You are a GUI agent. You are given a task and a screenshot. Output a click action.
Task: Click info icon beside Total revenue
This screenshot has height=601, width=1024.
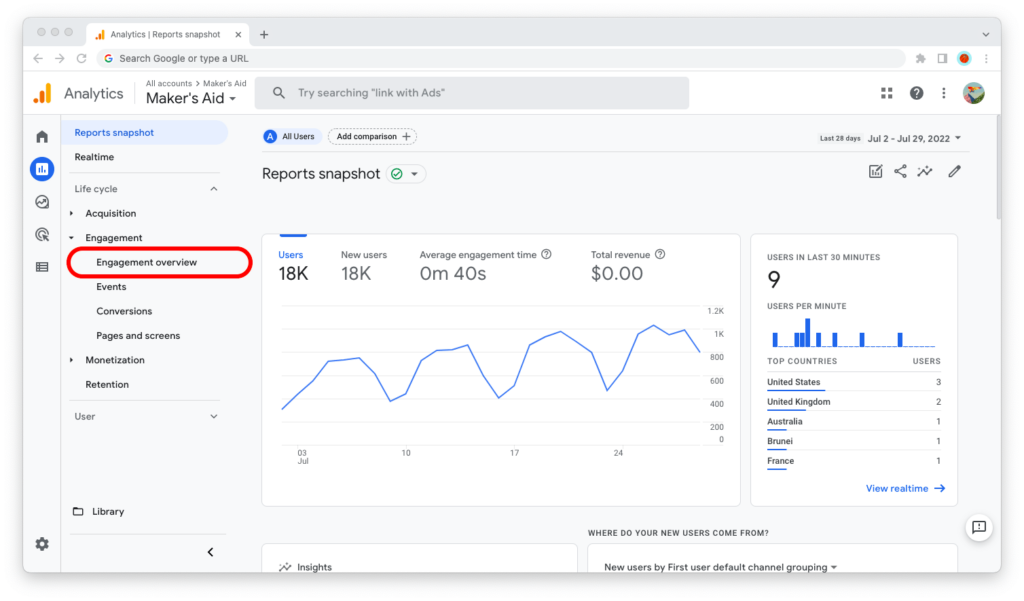point(660,255)
